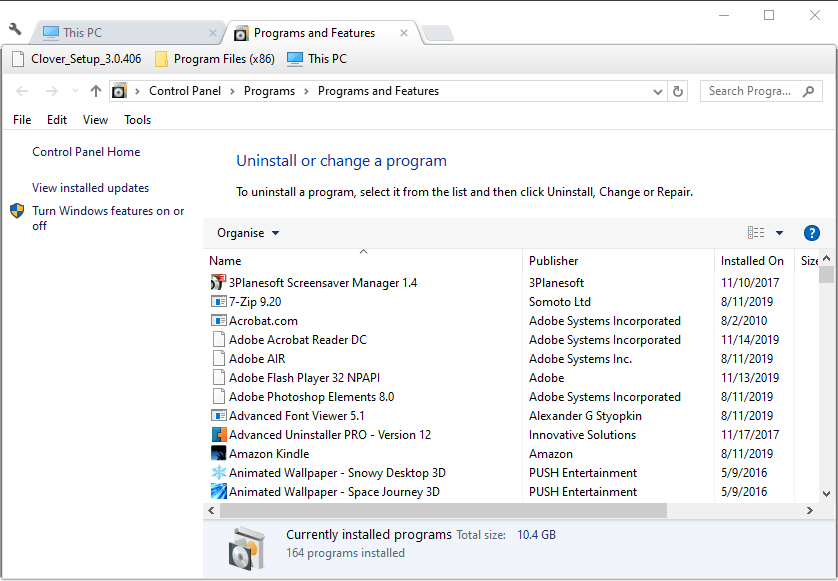Image resolution: width=838 pixels, height=581 pixels.
Task: Close the This PC tab
Action: (213, 33)
